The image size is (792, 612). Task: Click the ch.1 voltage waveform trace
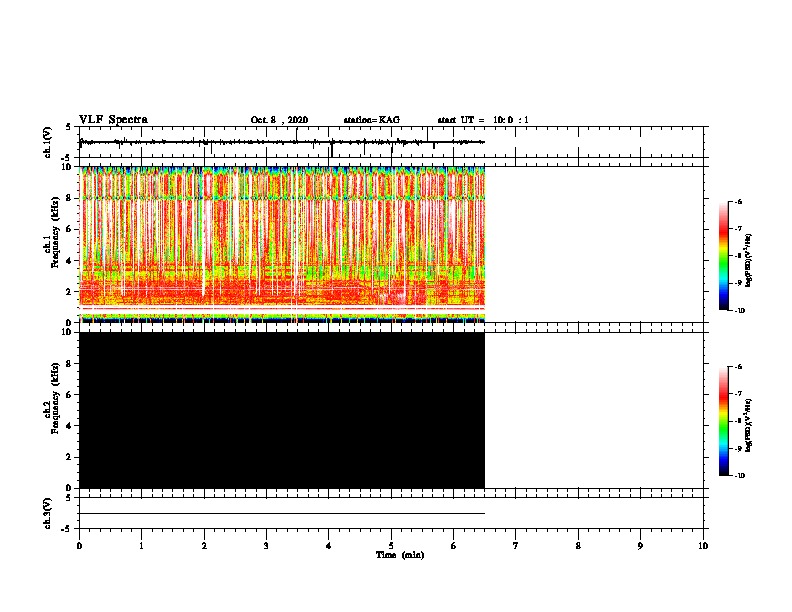click(282, 142)
